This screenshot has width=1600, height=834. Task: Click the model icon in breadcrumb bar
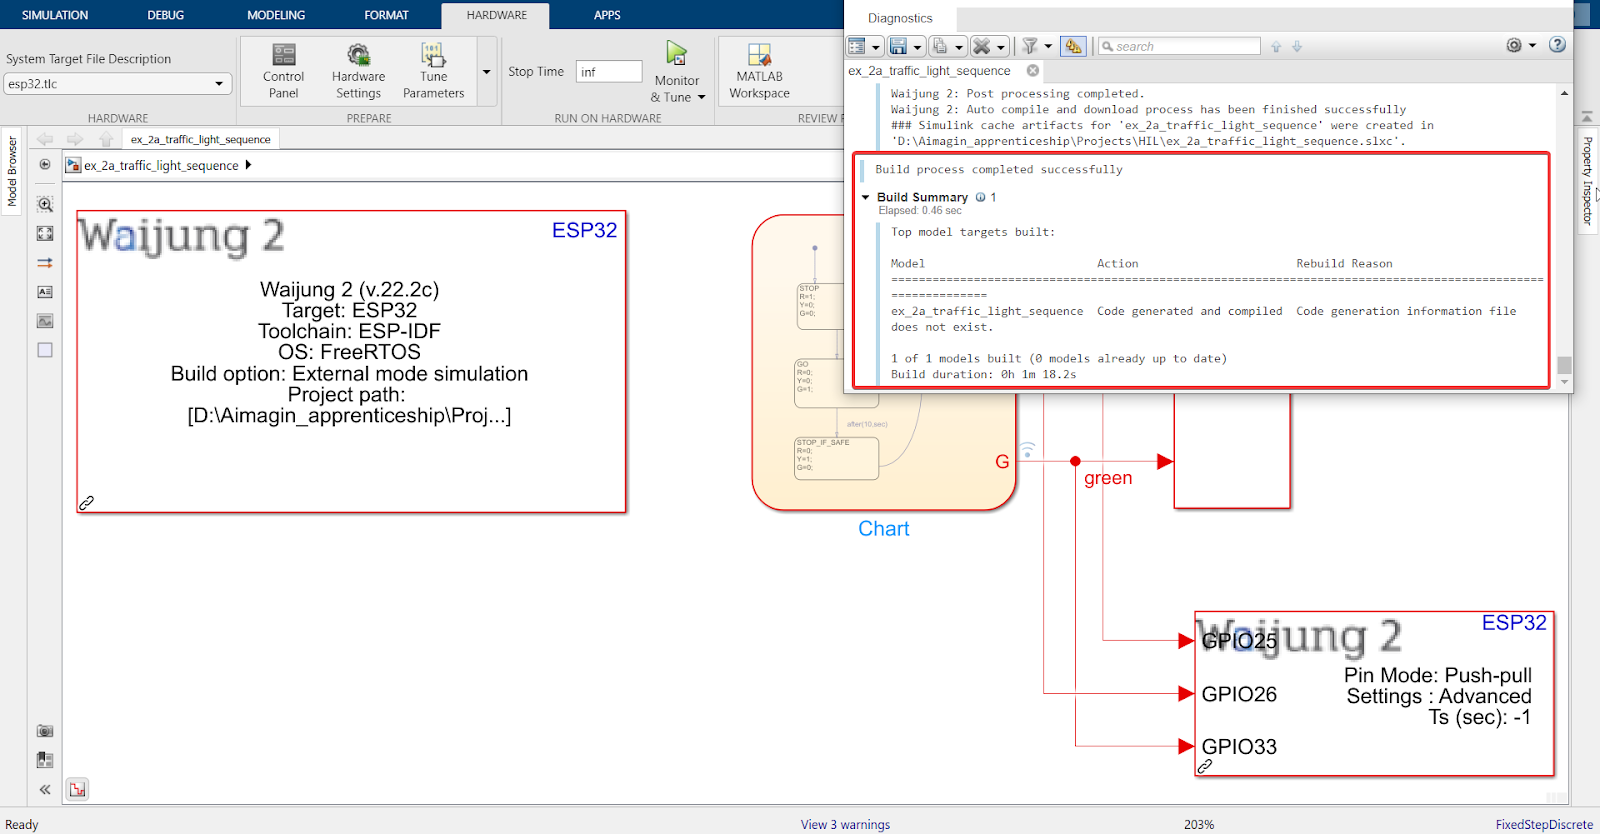pos(73,165)
